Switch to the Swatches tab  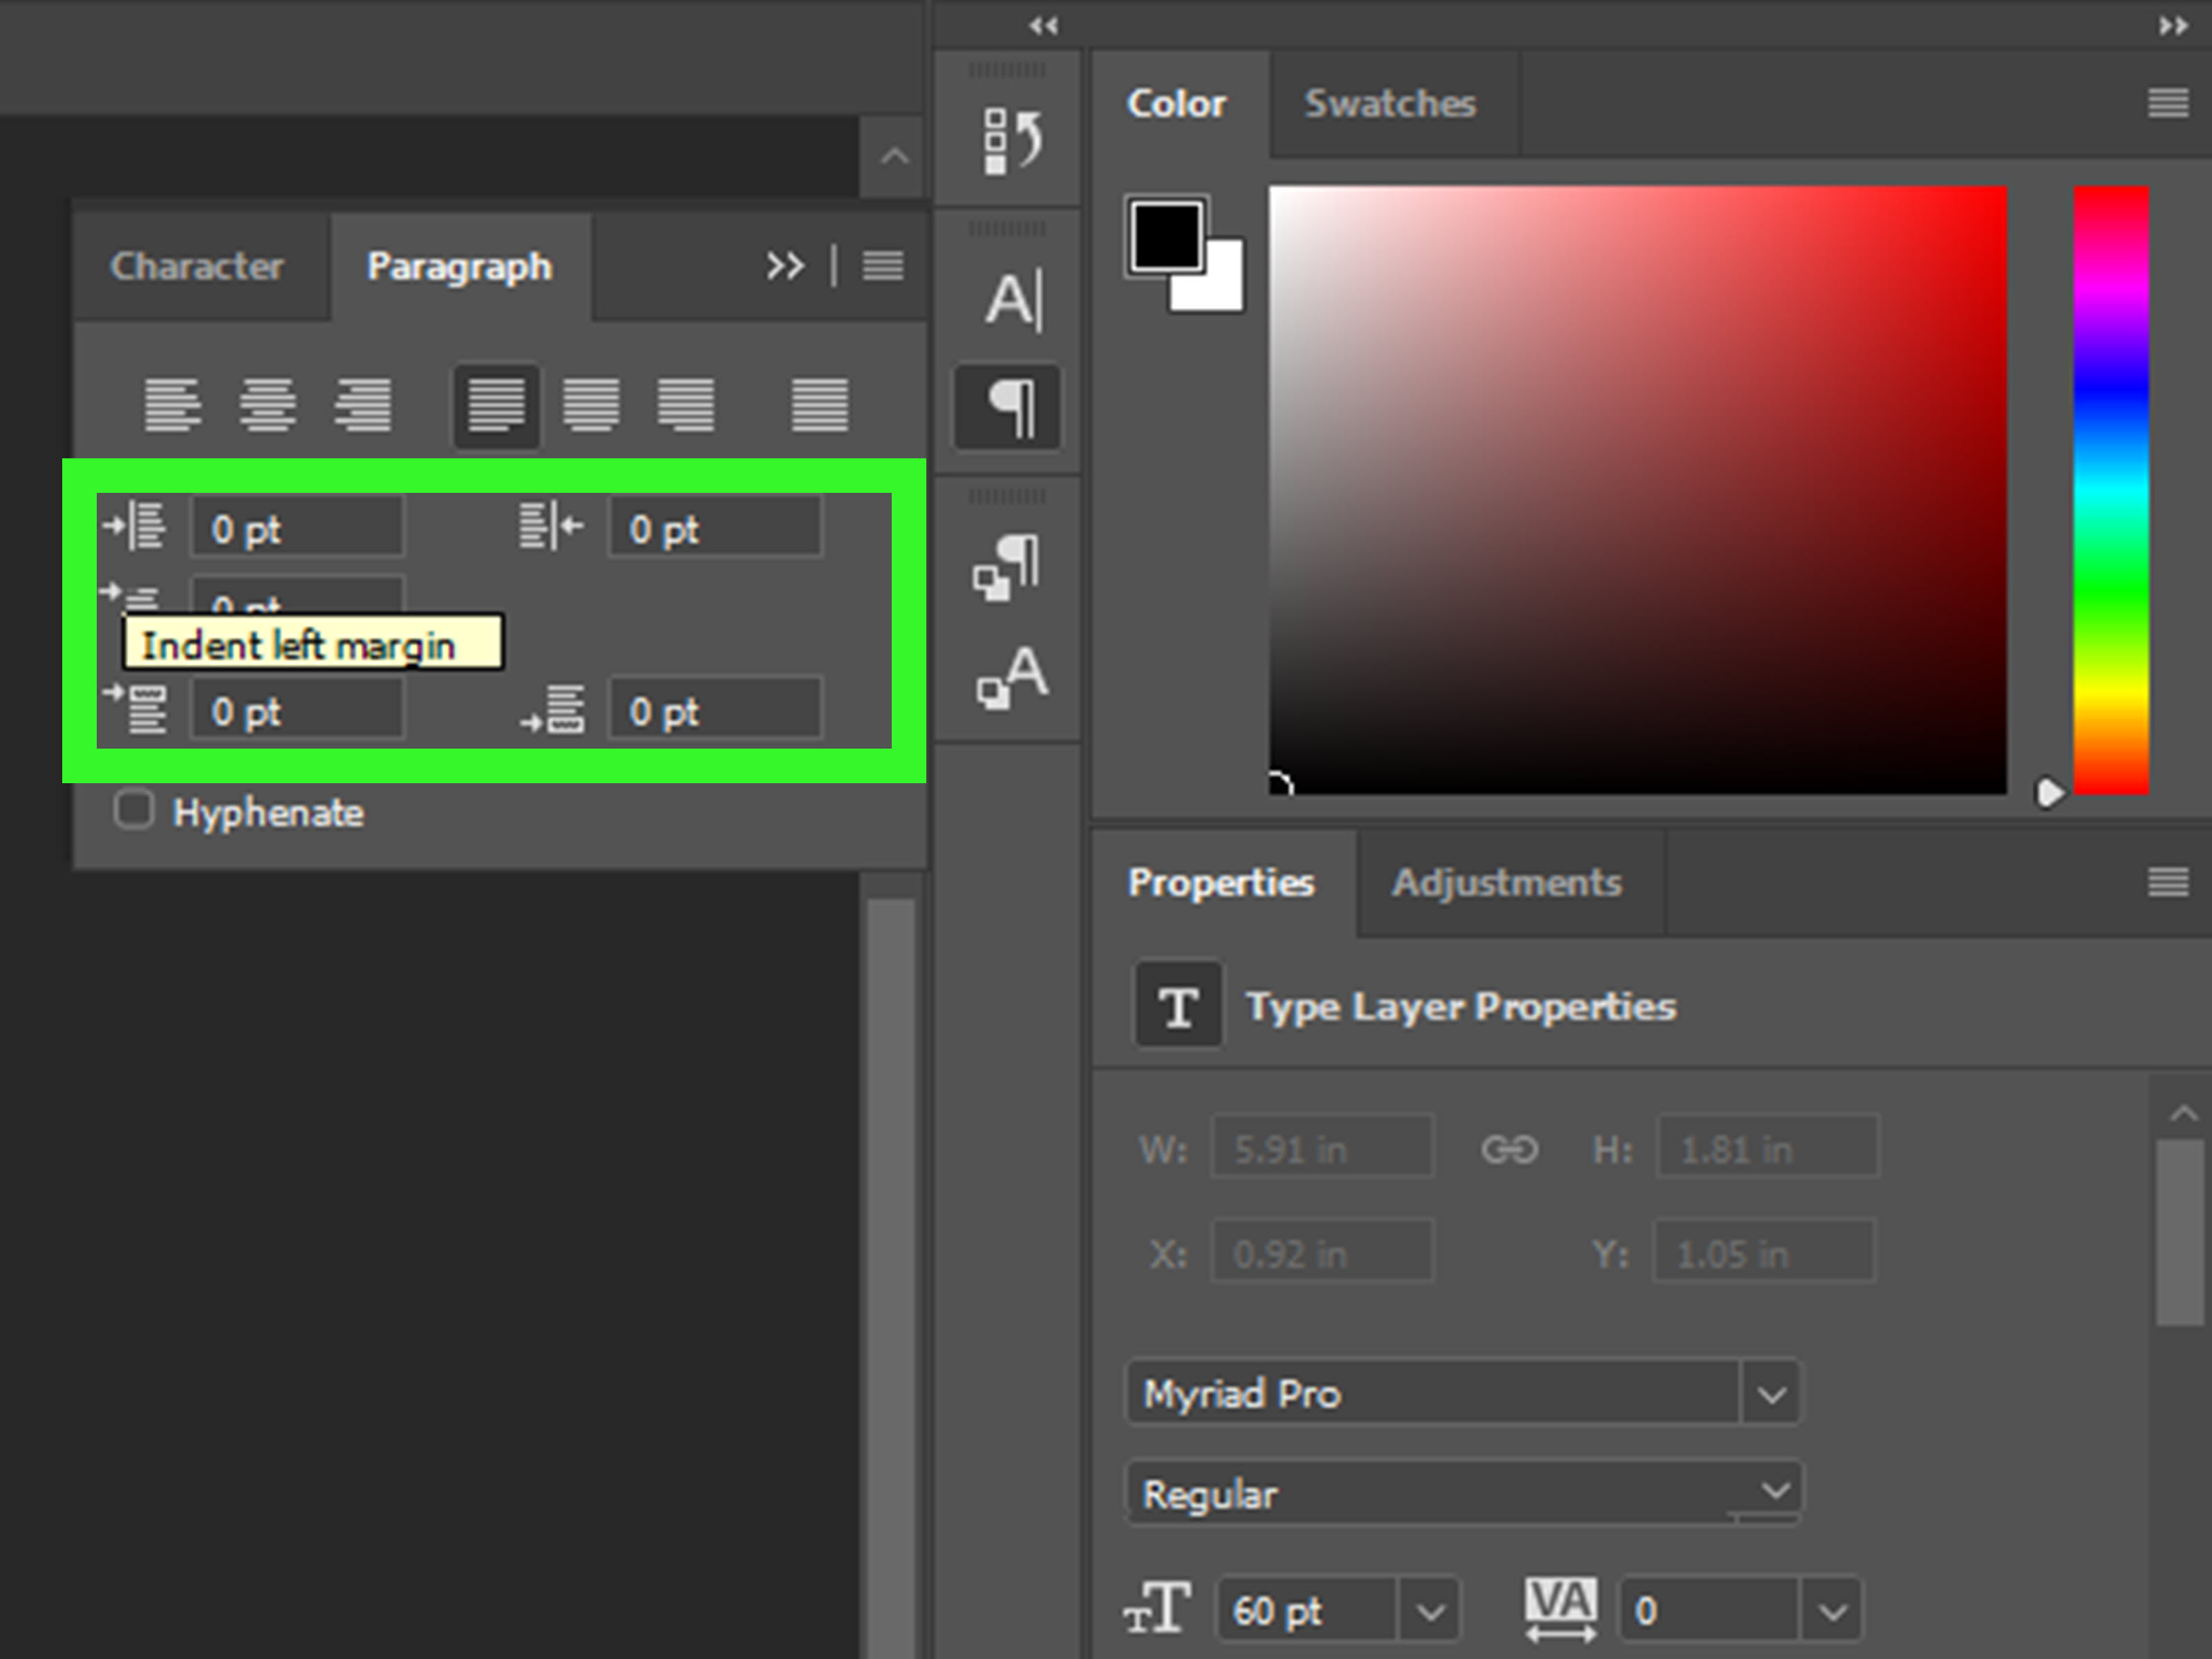point(1390,103)
